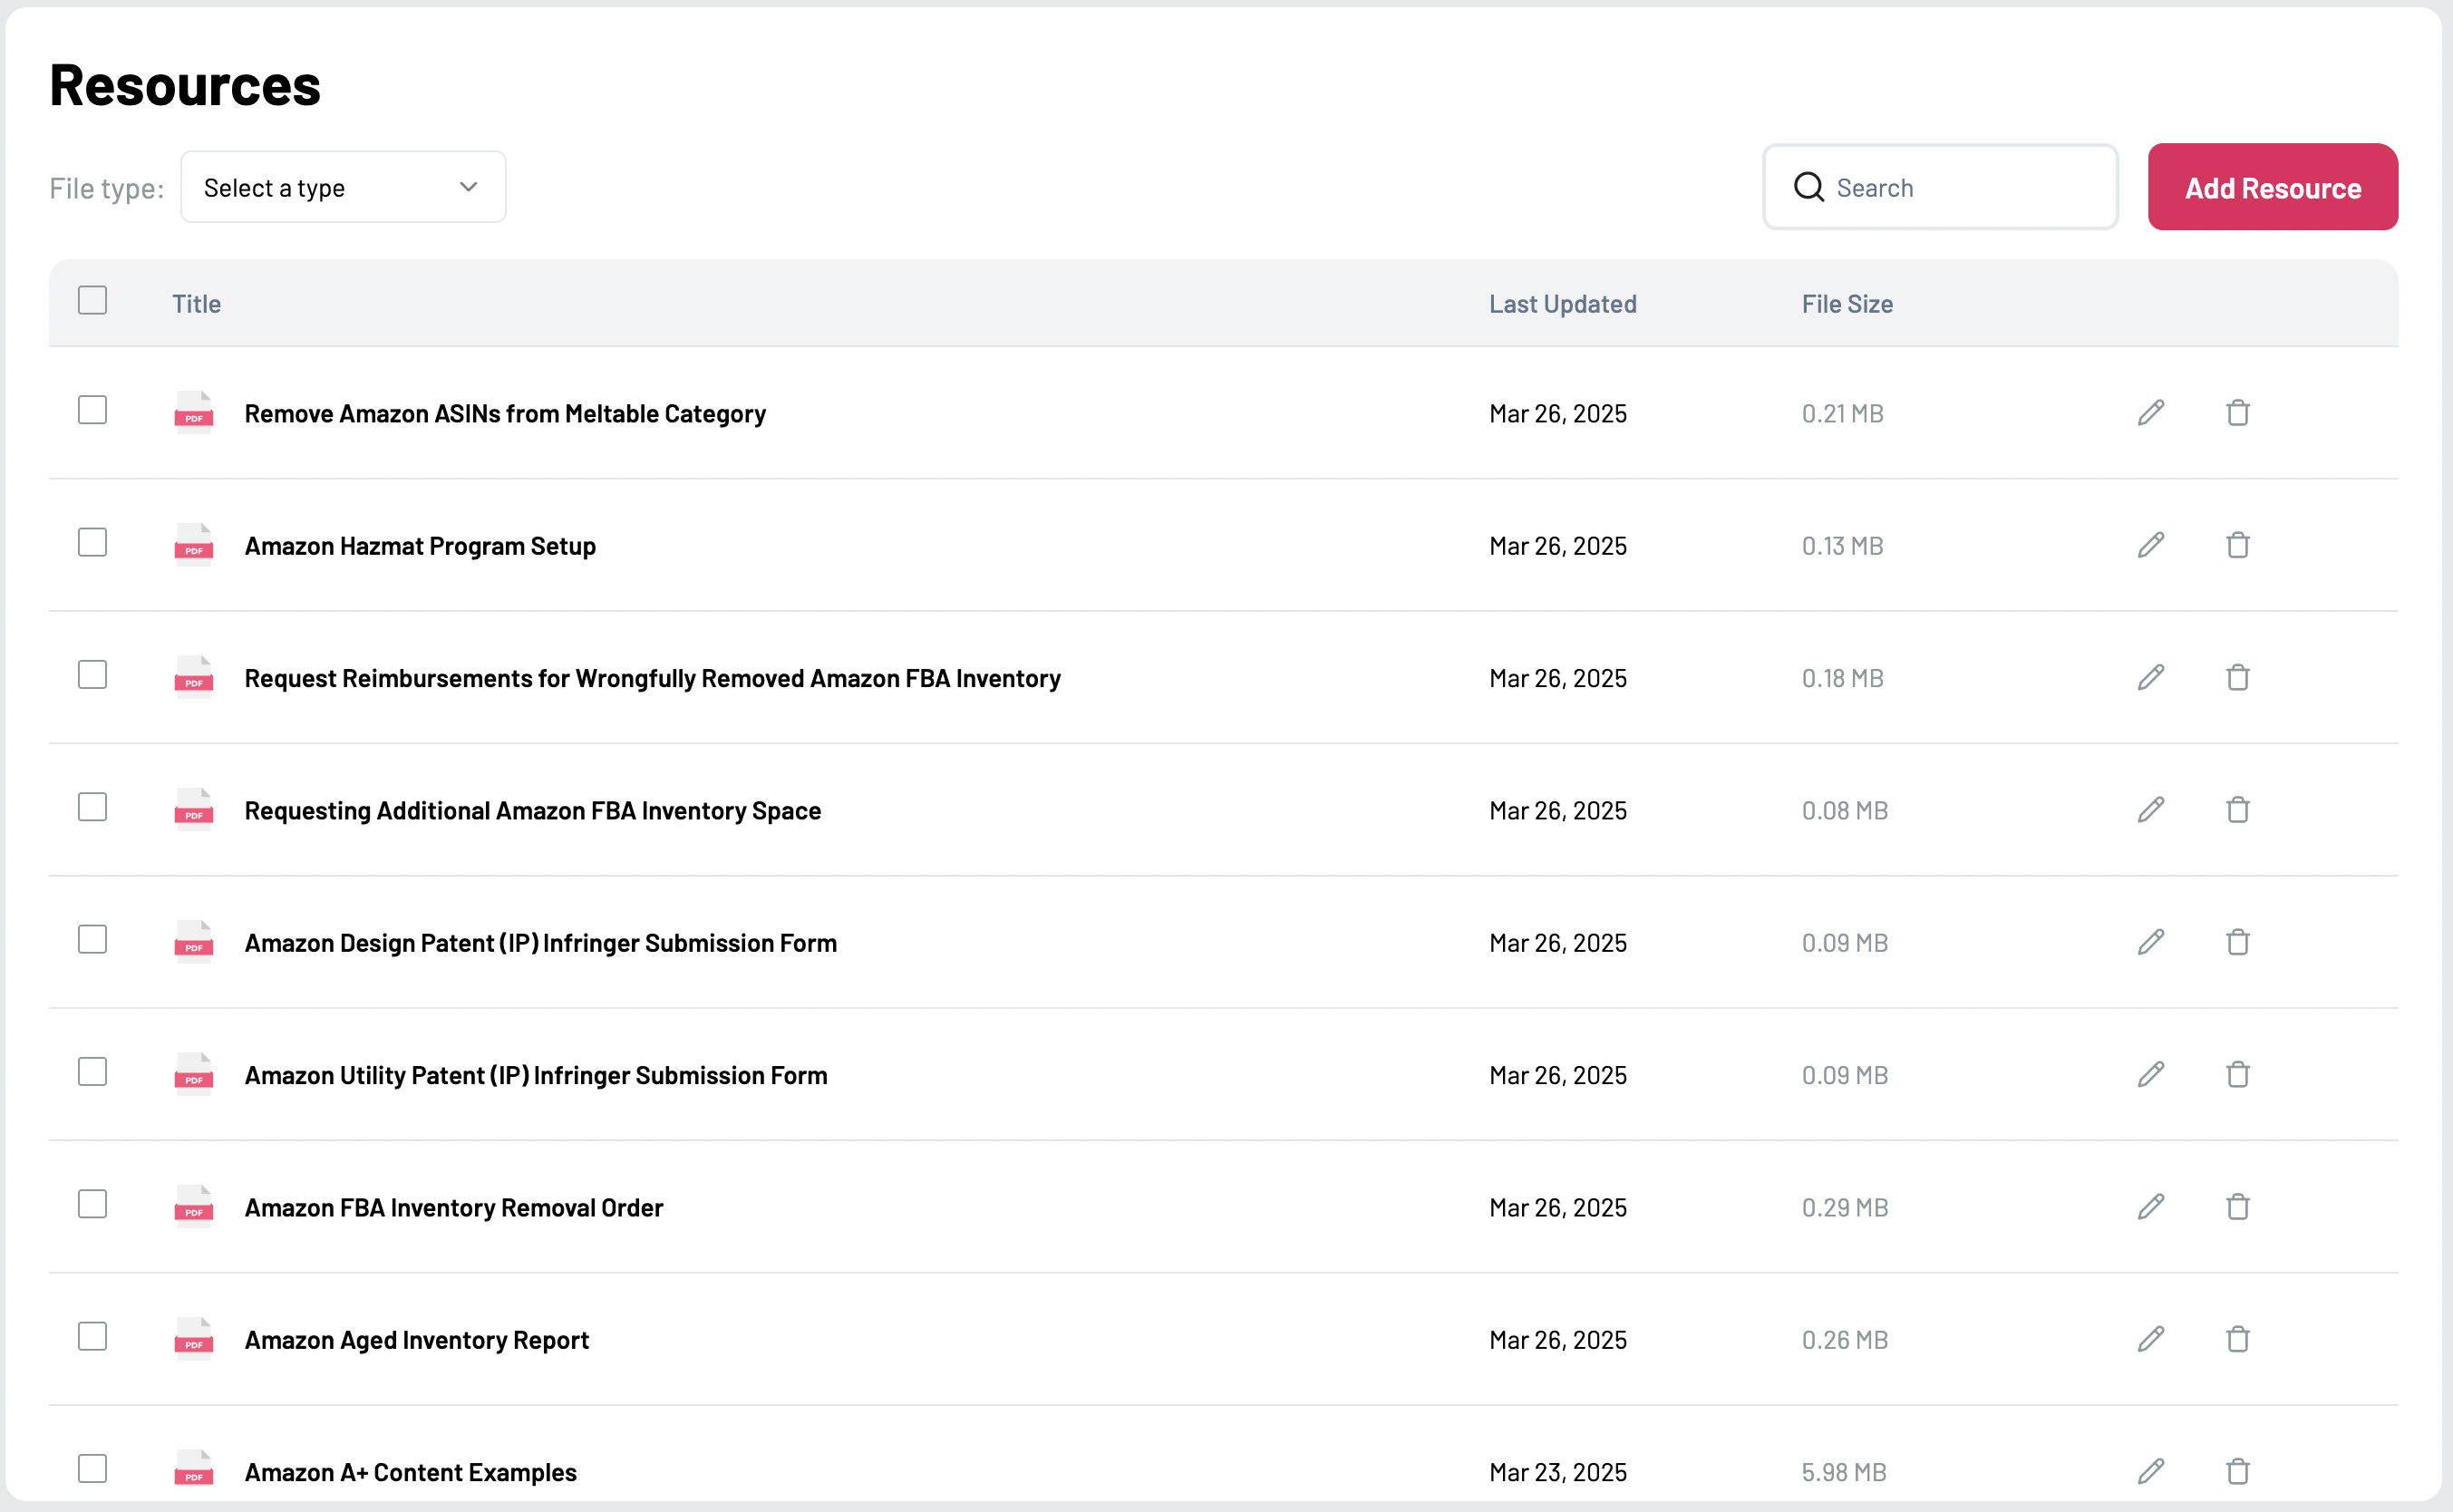Delete the Remove Amazon ASINs from Meltable Category resource
The image size is (2453, 1512).
2238,413
